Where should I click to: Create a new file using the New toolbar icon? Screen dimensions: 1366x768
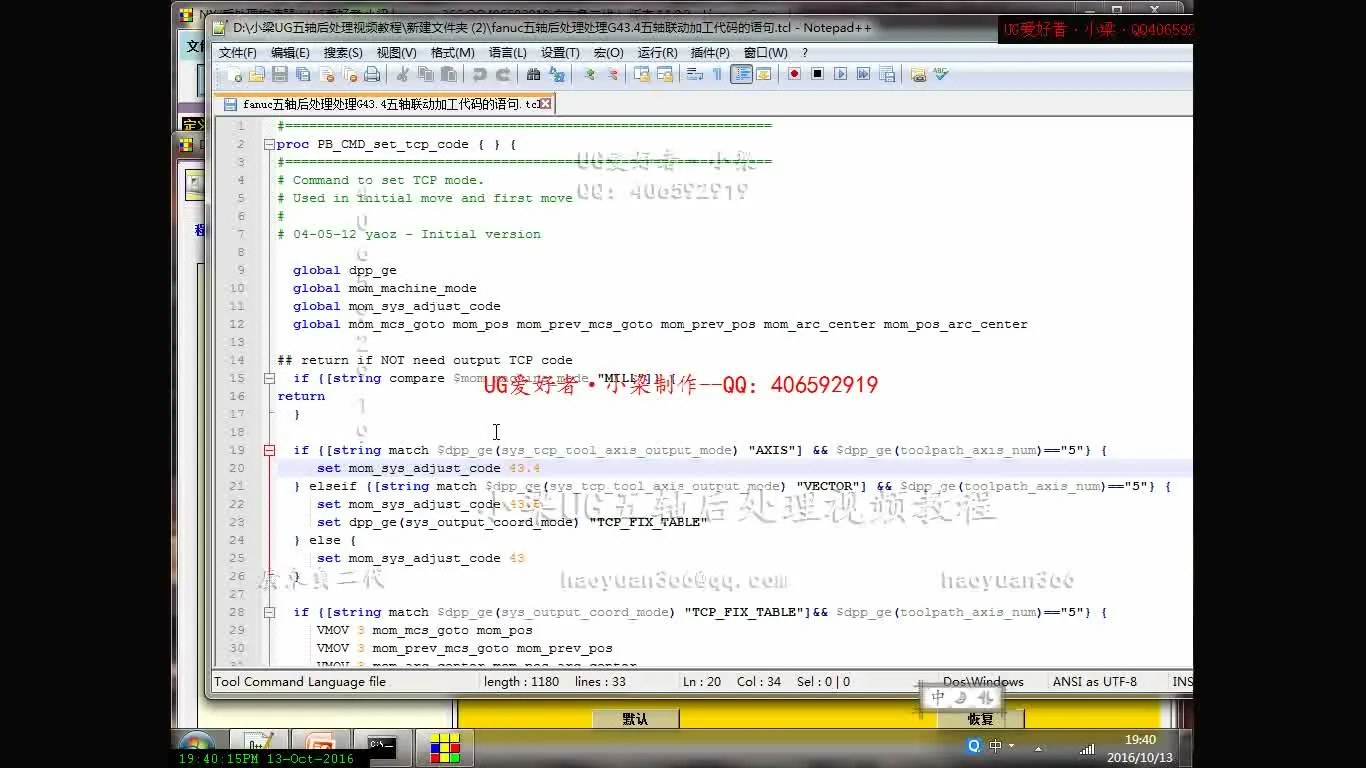point(236,74)
